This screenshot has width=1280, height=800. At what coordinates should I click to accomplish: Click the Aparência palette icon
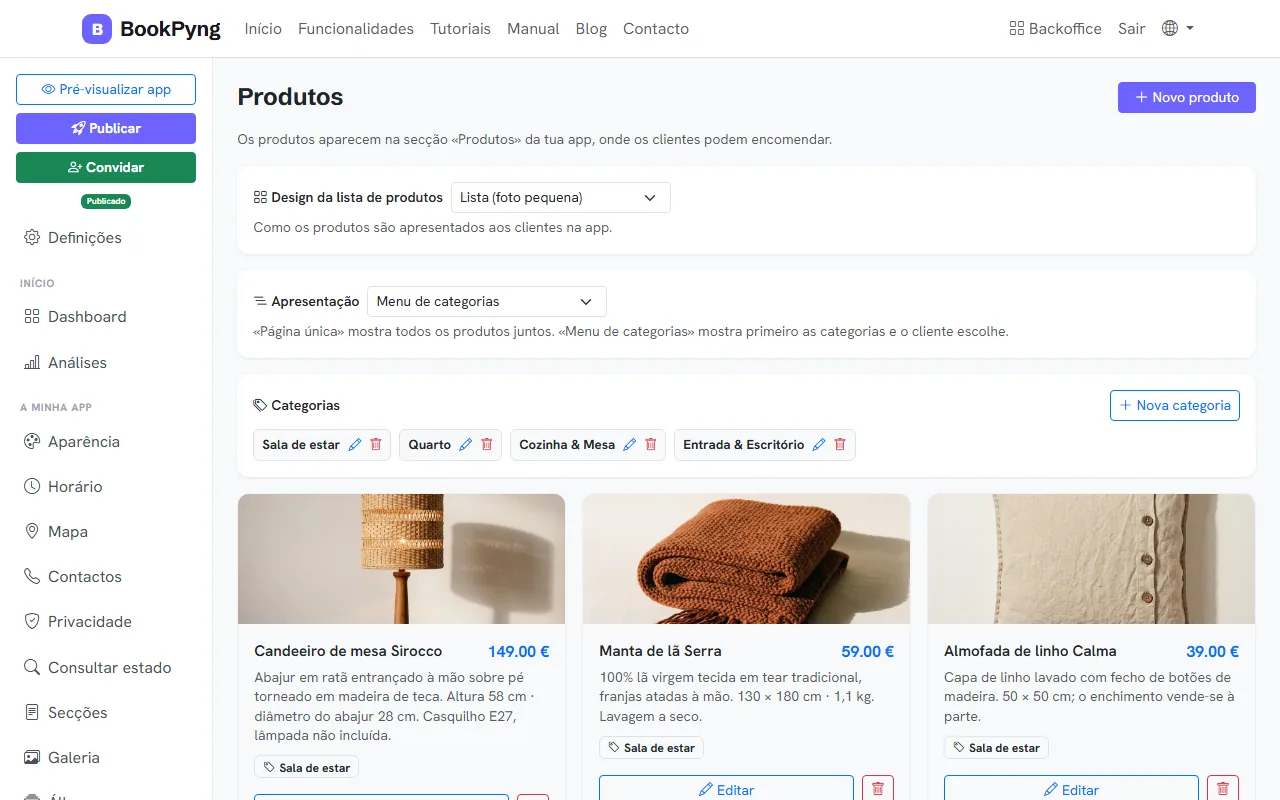pyautogui.click(x=31, y=441)
